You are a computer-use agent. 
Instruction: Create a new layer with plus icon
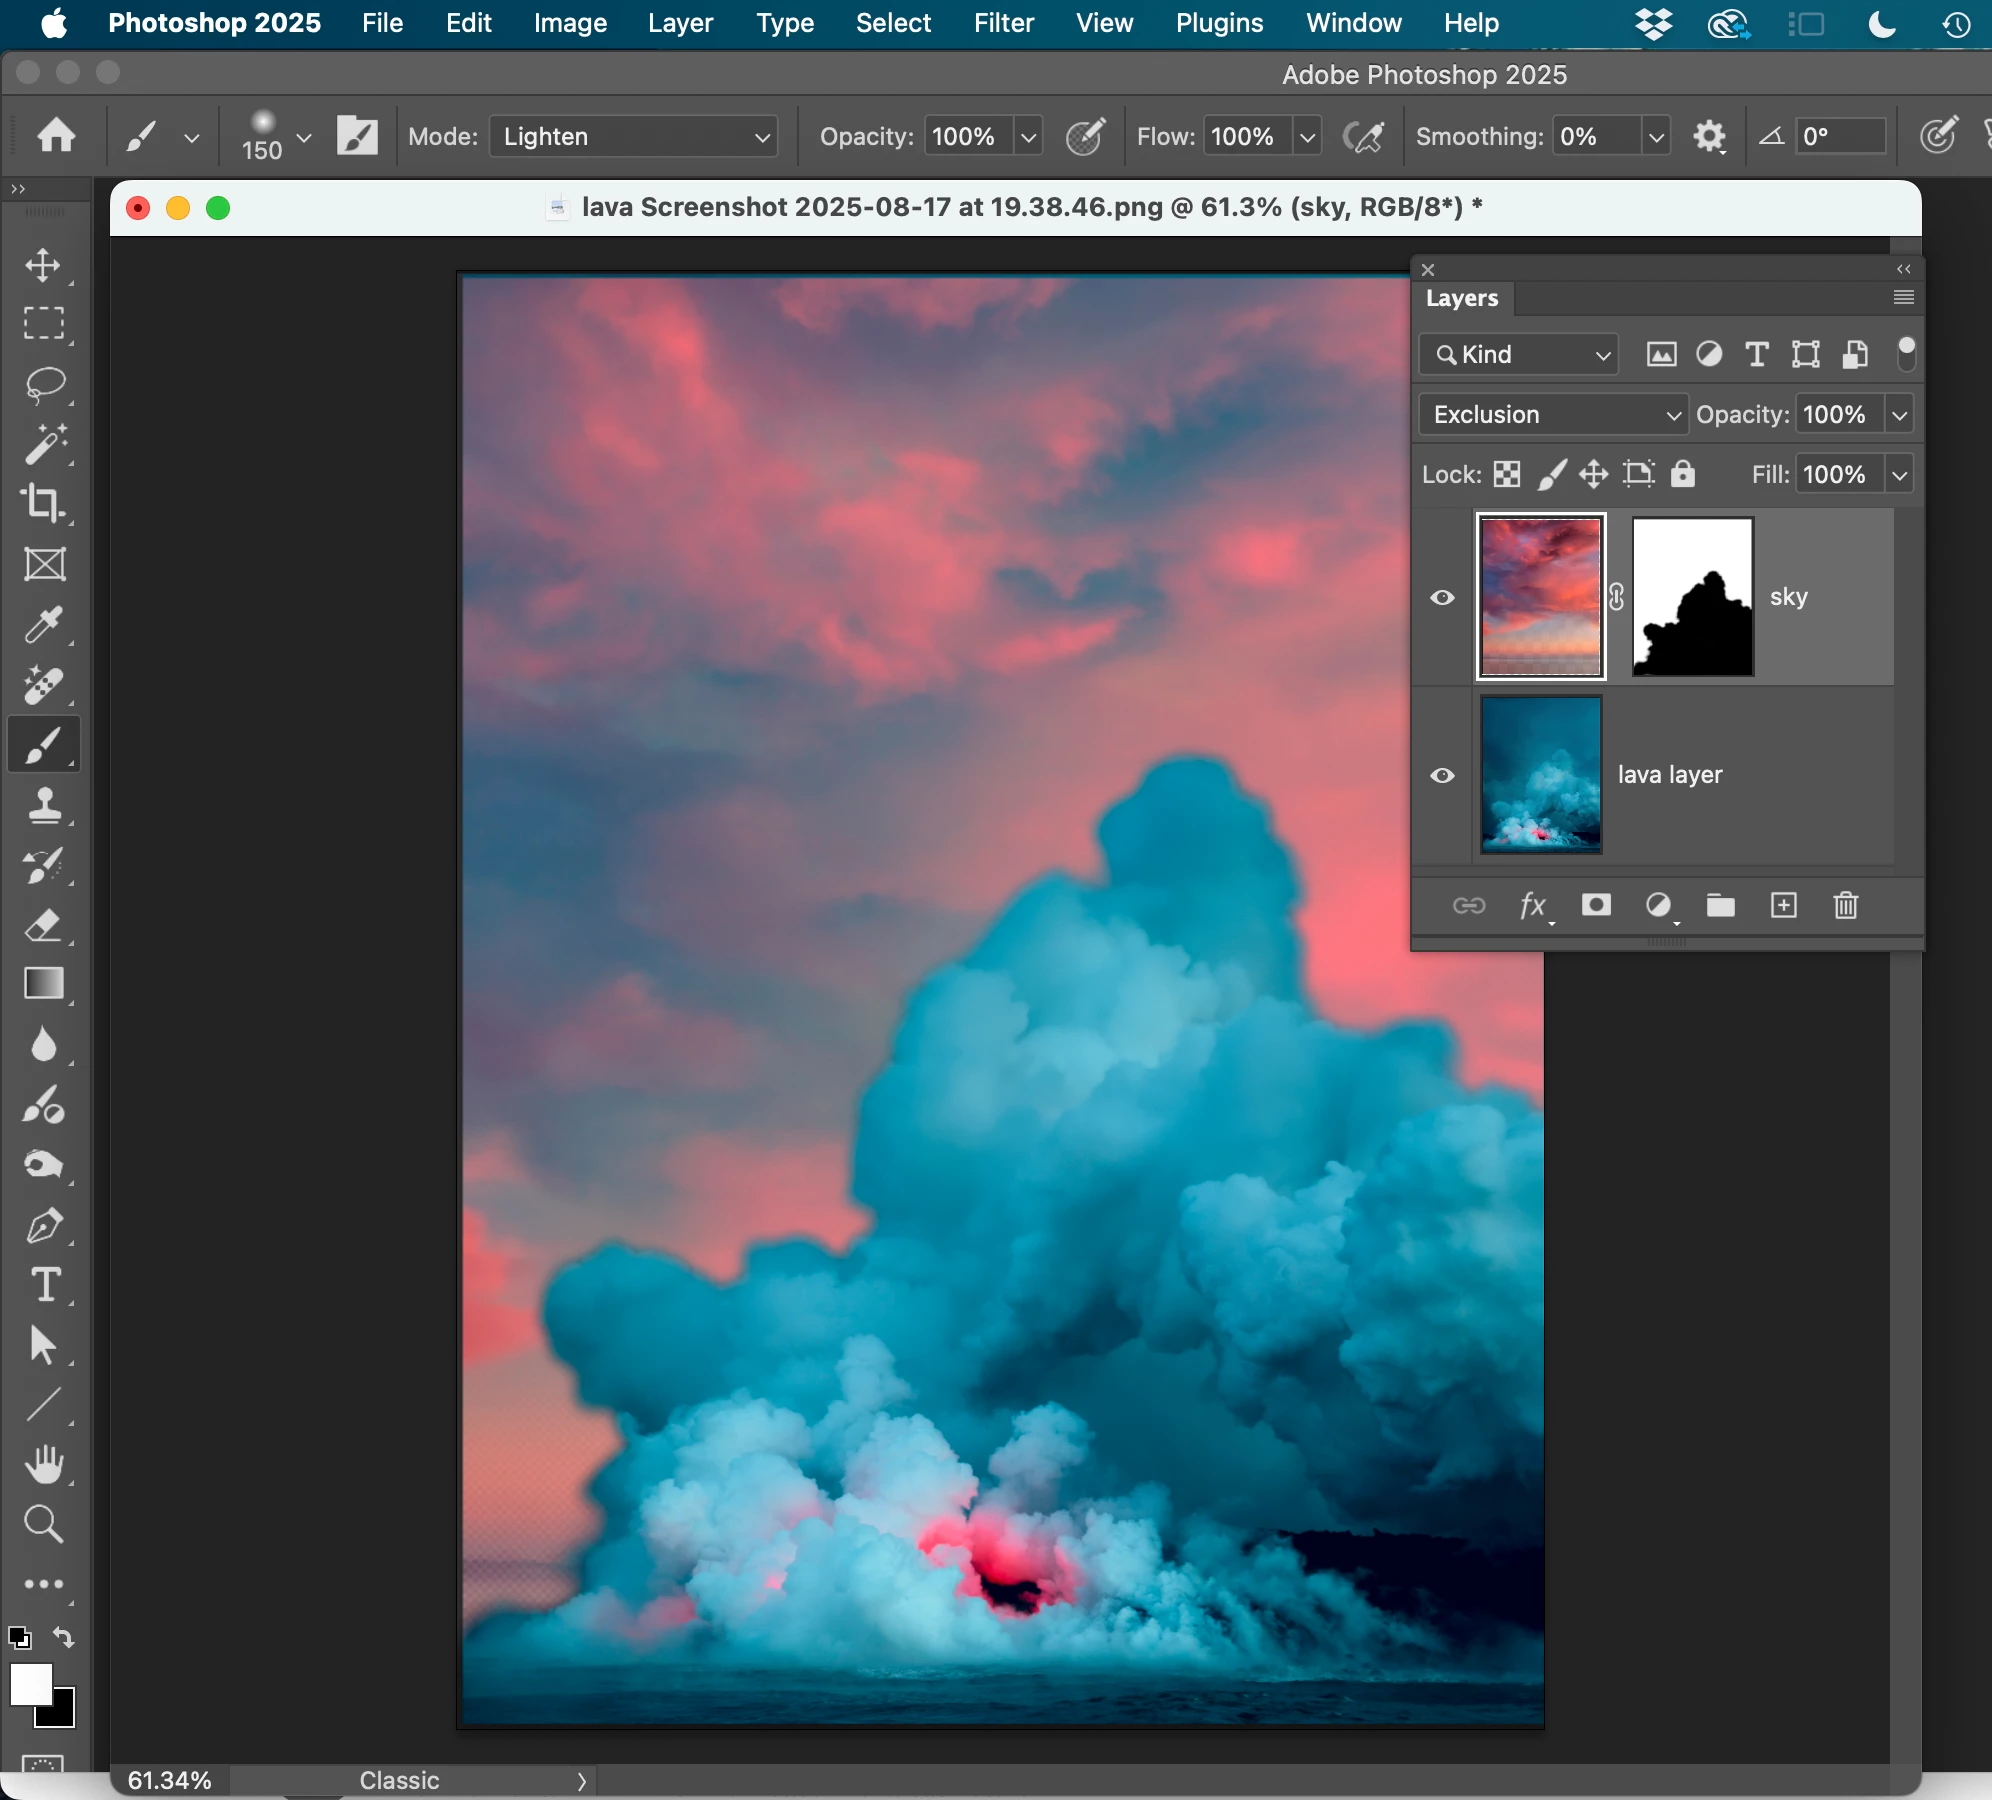(x=1784, y=906)
